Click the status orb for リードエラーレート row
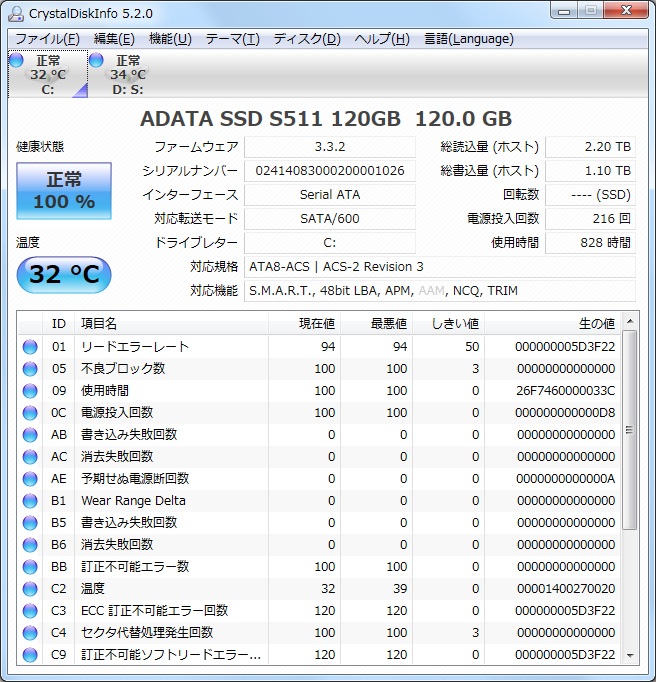656x682 pixels. point(30,347)
